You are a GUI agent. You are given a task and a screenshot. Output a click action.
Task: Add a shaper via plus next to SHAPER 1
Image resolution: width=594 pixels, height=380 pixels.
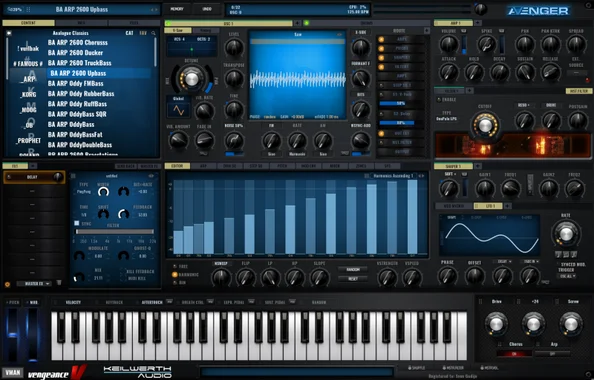click(478, 166)
